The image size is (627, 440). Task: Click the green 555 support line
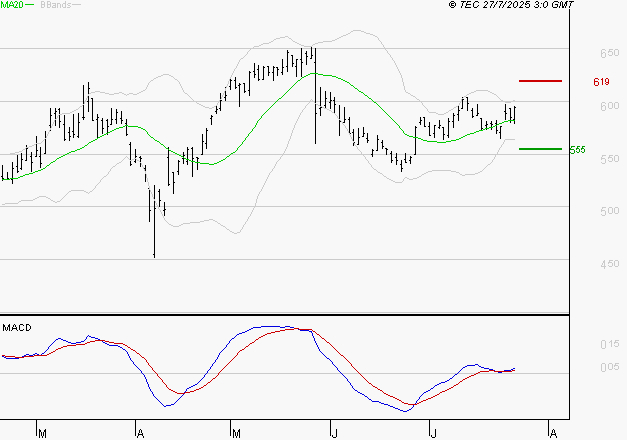[x=540, y=149]
